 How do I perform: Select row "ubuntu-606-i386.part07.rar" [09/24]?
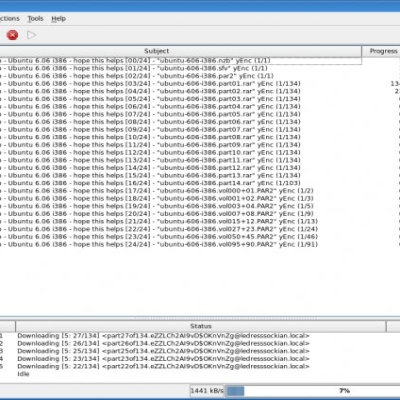pos(200,130)
